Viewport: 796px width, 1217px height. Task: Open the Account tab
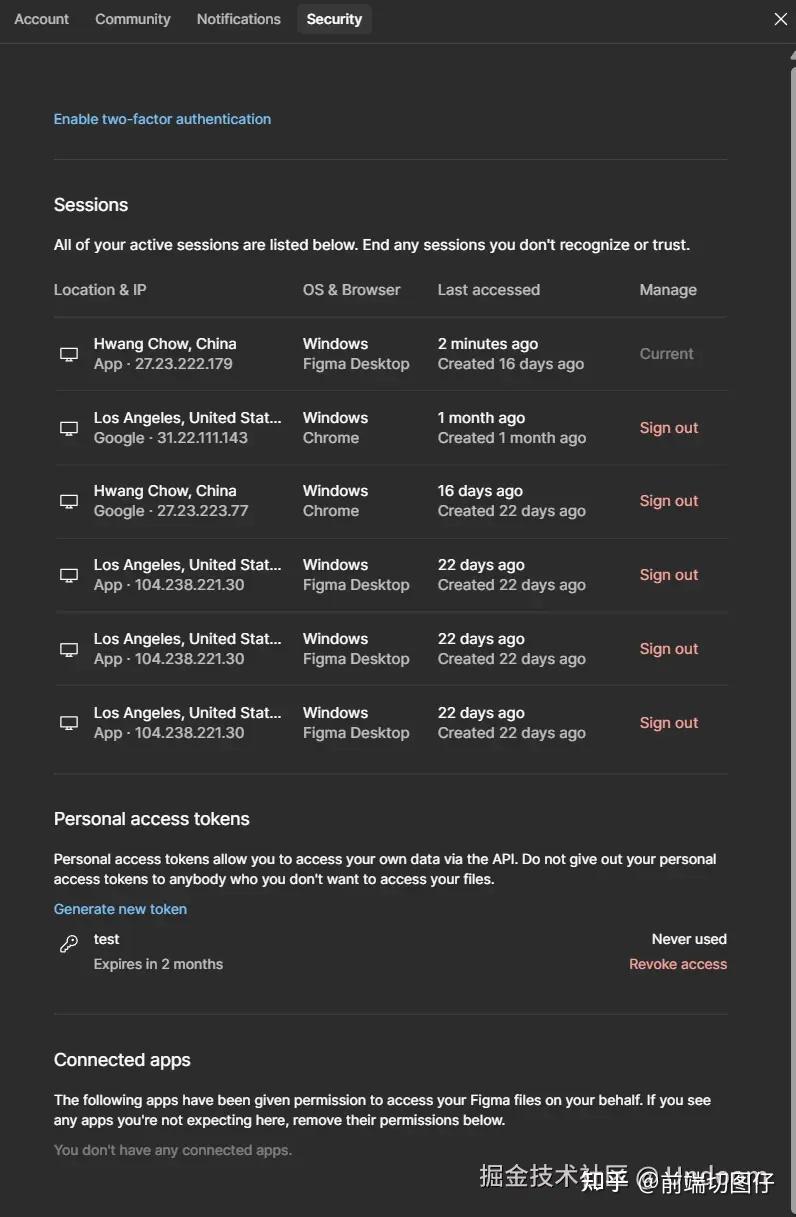point(42,19)
